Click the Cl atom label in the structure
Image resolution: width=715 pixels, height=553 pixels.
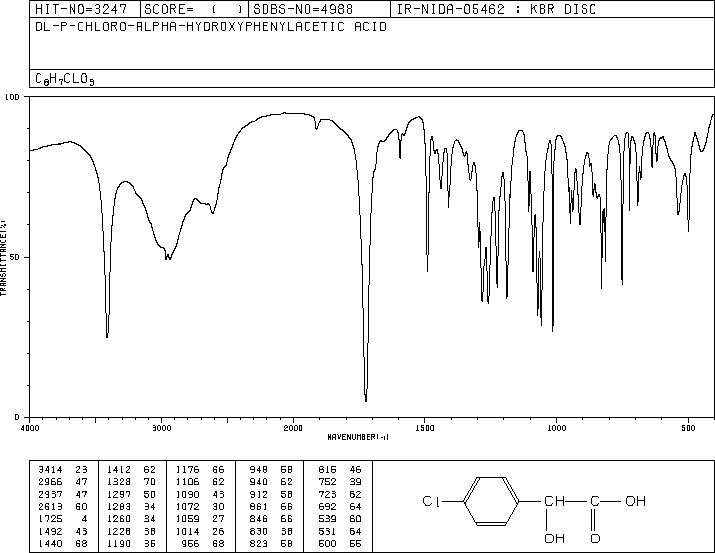pyautogui.click(x=431, y=501)
